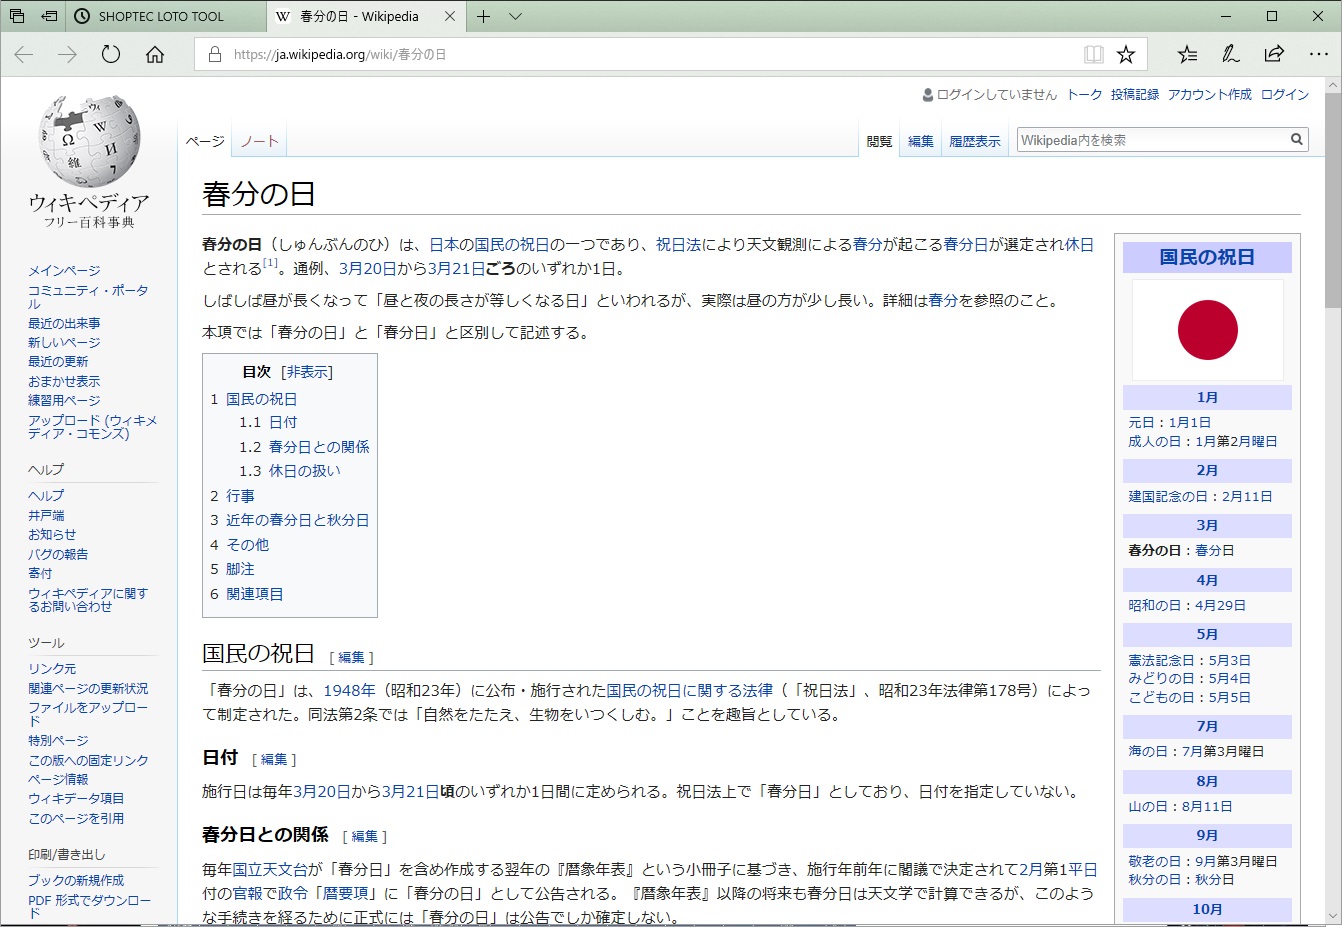Open the 井戸端 sidebar link
This screenshot has width=1342, height=927.
click(46, 515)
